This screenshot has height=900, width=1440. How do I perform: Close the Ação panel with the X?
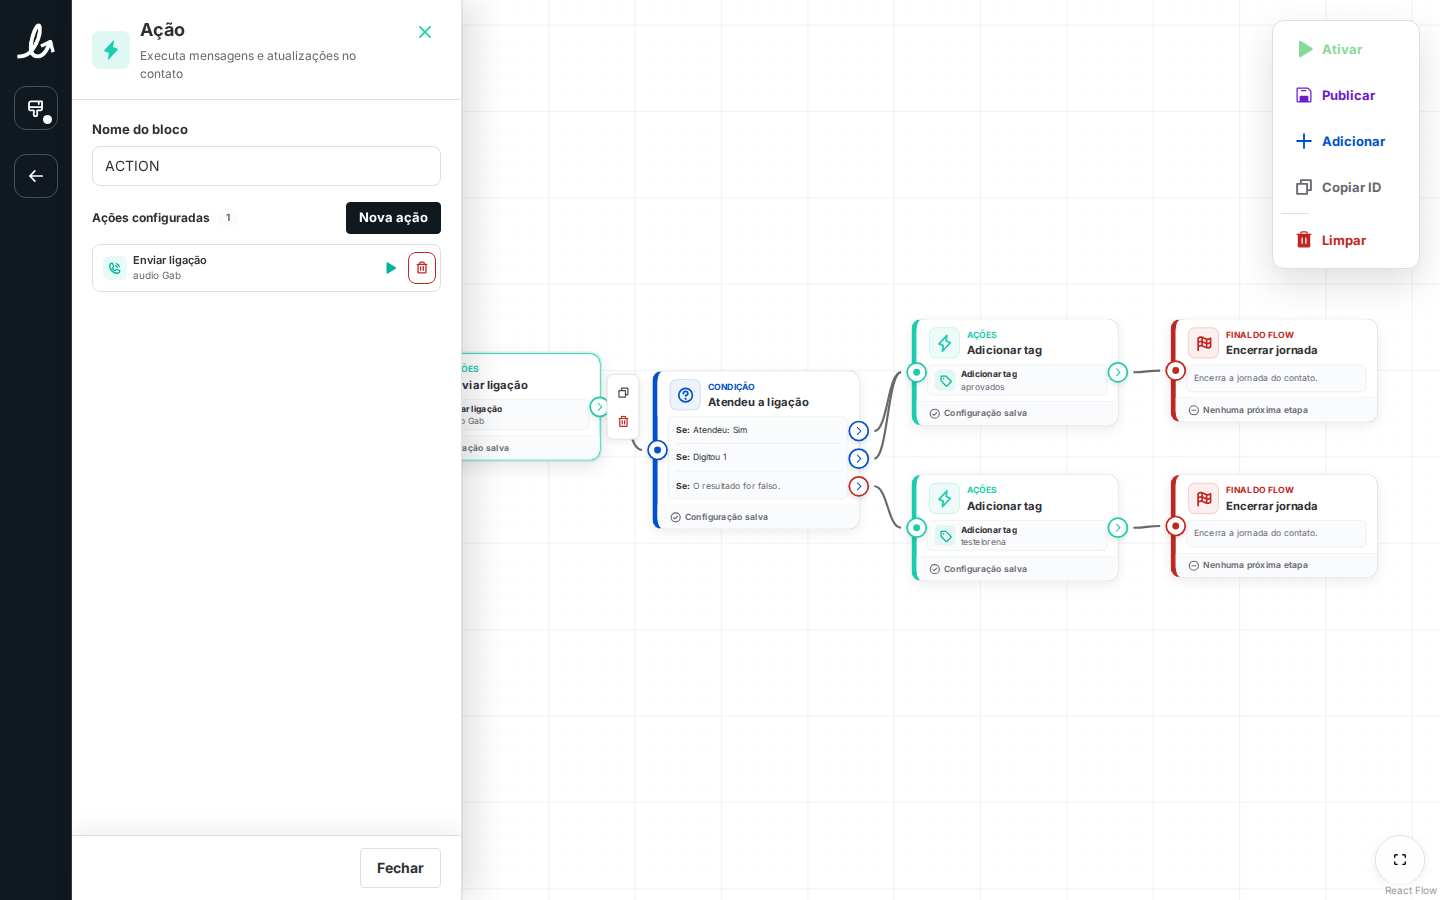tap(425, 32)
